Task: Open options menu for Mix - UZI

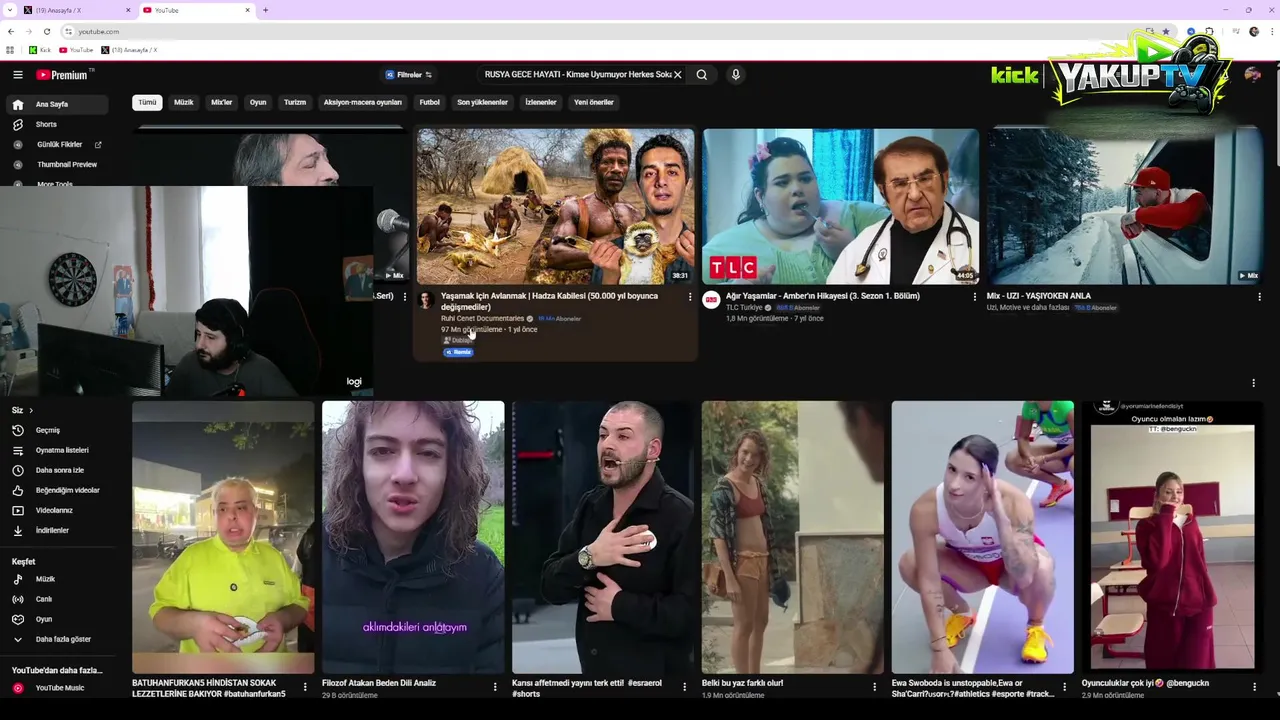Action: [x=1259, y=297]
